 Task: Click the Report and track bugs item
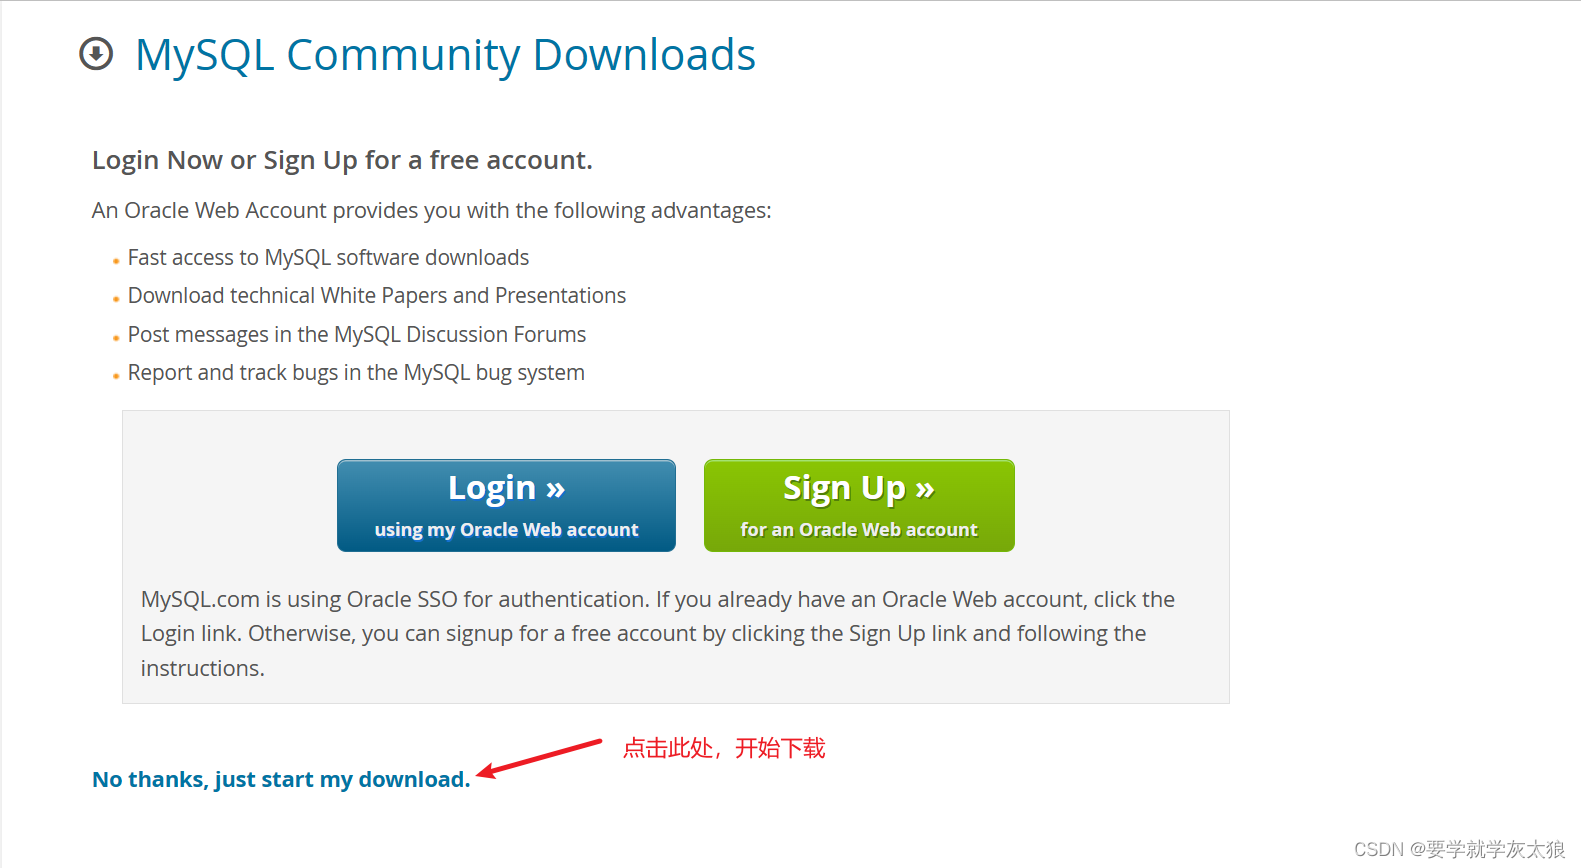click(x=356, y=372)
